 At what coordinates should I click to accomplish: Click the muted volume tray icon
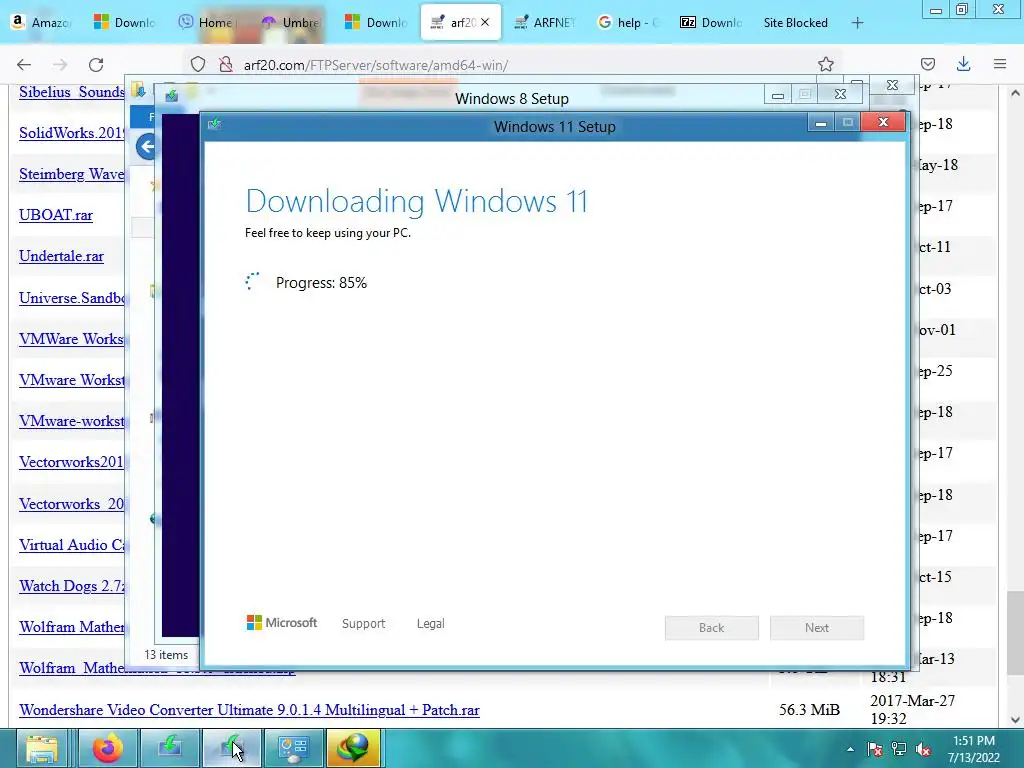(923, 749)
